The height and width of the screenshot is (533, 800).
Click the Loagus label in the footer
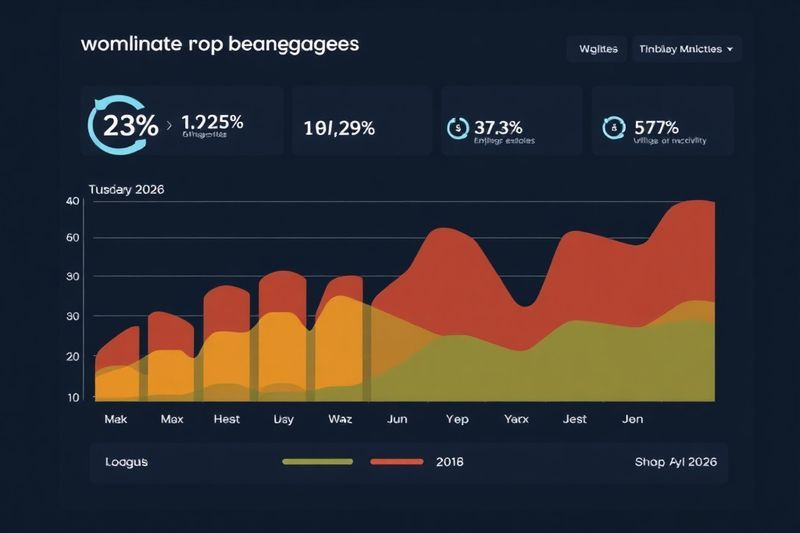[x=125, y=462]
